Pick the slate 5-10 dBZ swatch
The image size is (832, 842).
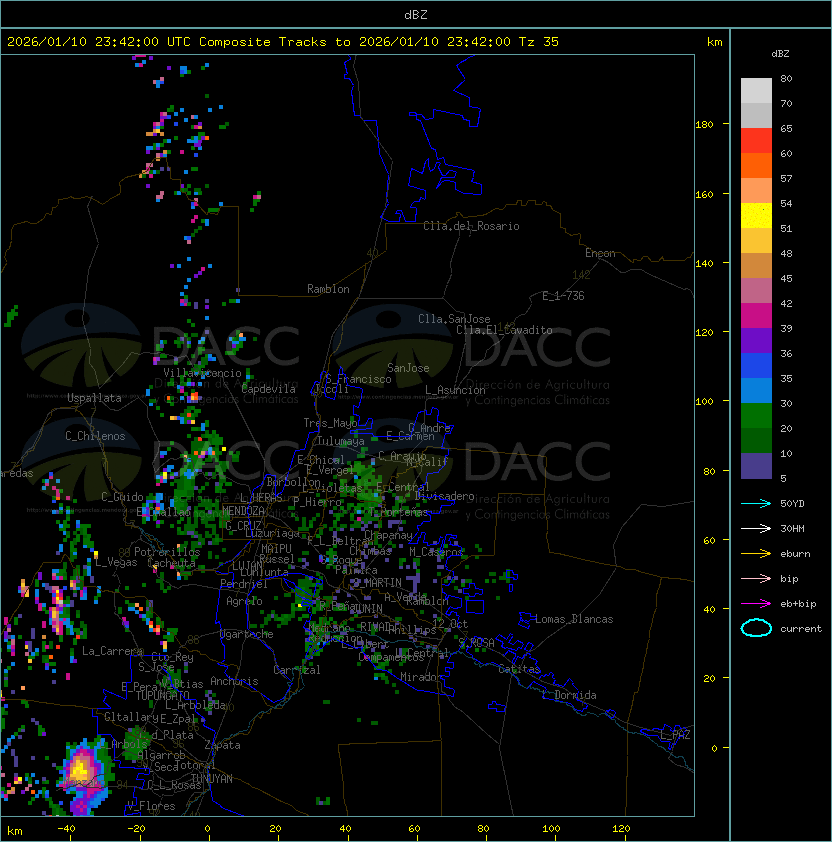pos(756,466)
